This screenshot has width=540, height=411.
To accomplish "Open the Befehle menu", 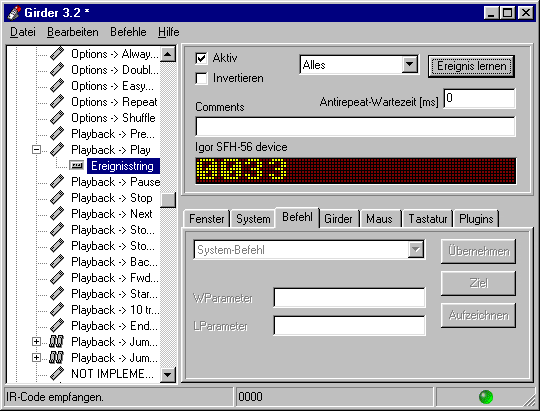I will coord(128,32).
